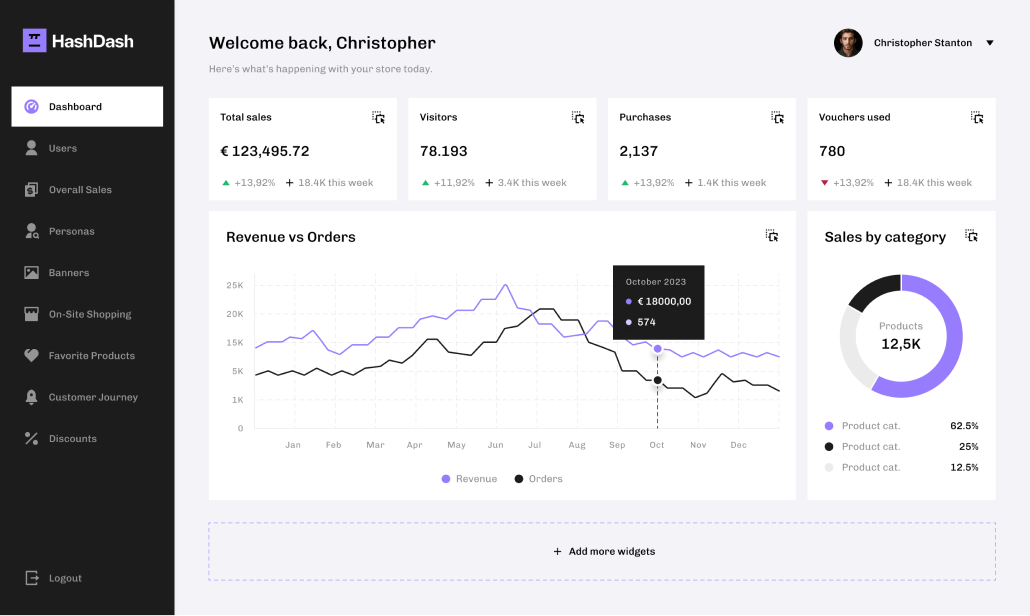Open the Users section in sidebar

tap(63, 147)
